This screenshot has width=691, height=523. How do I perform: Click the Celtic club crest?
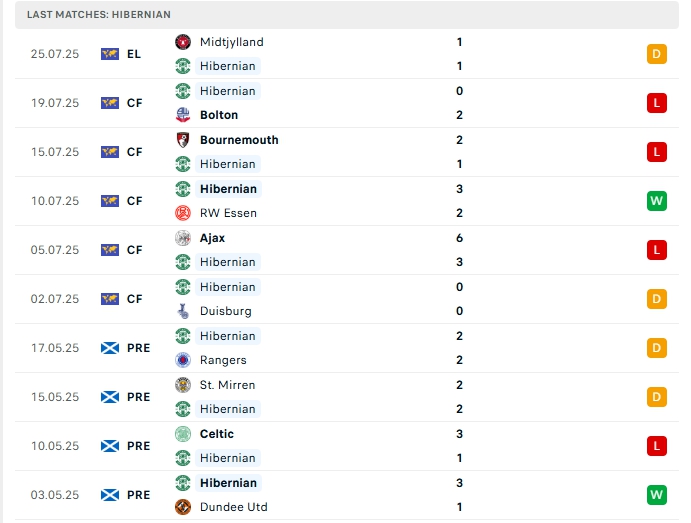coord(183,434)
